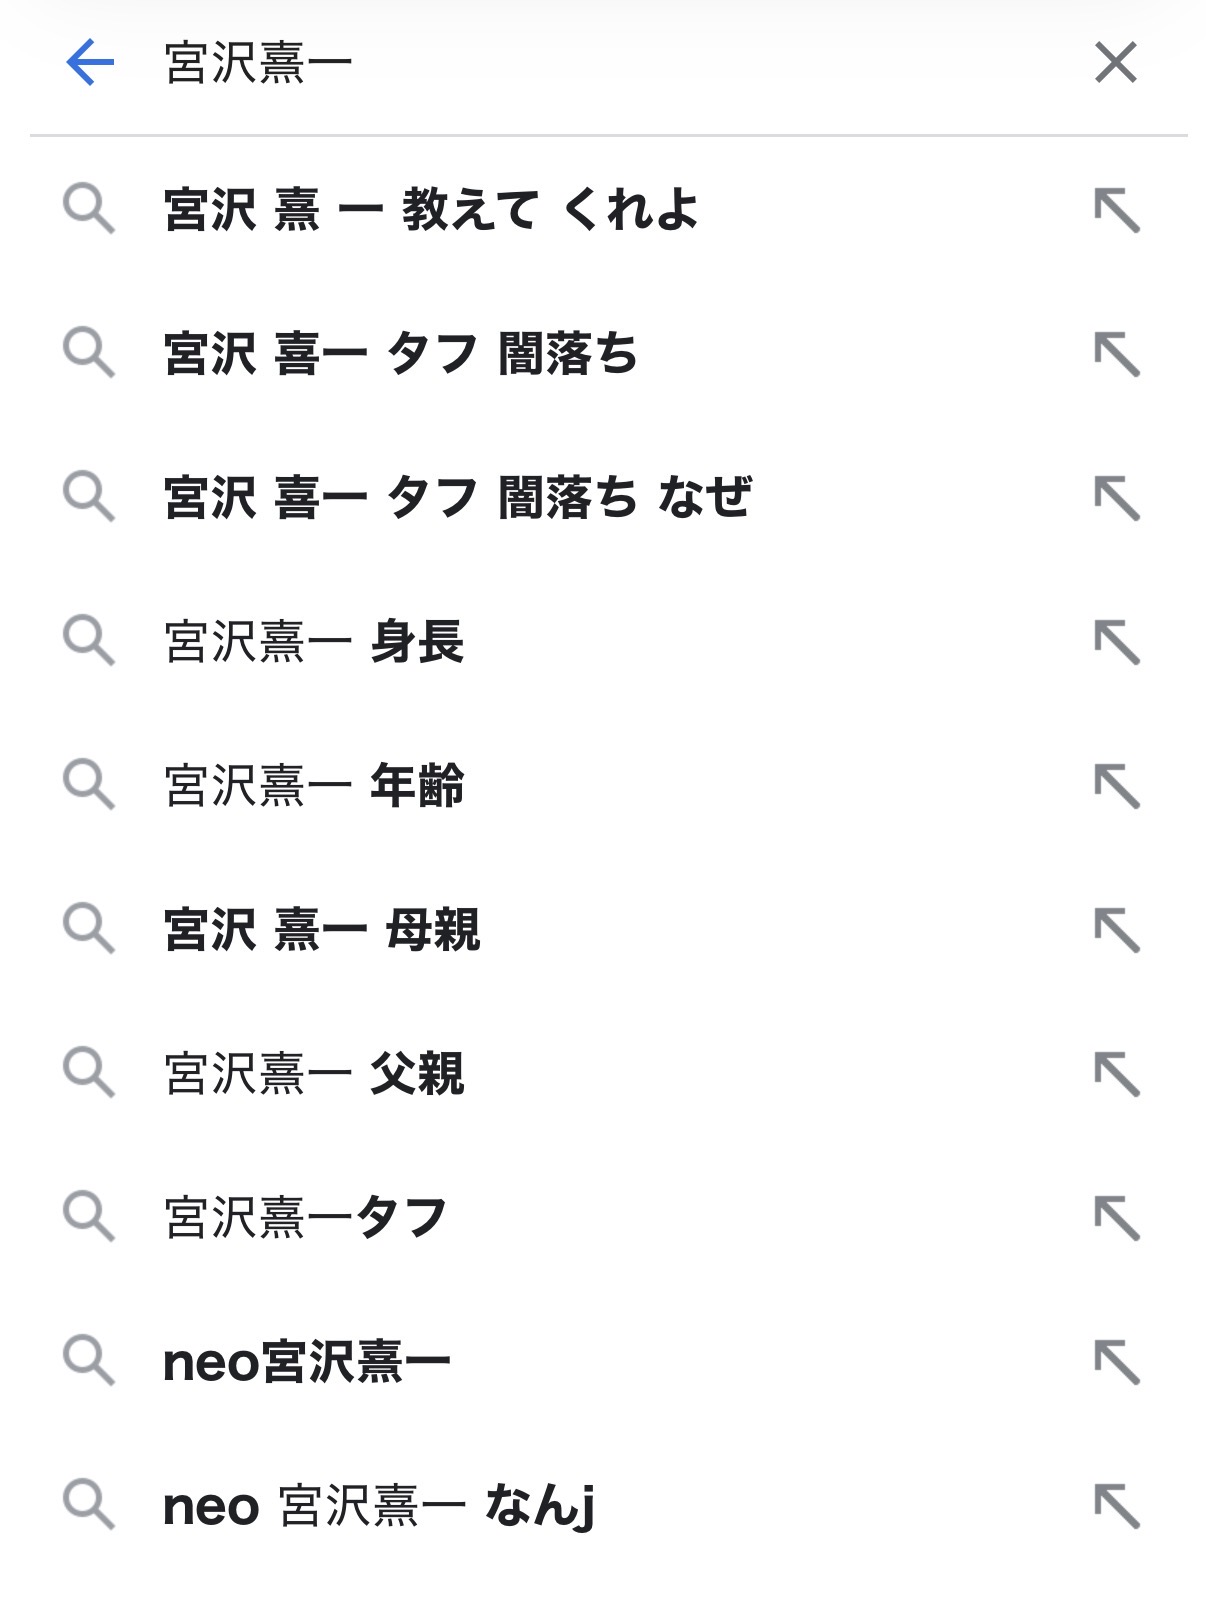Fill query arrow beside なんj suggestion
This screenshot has width=1206, height=1603.
point(1116,1506)
